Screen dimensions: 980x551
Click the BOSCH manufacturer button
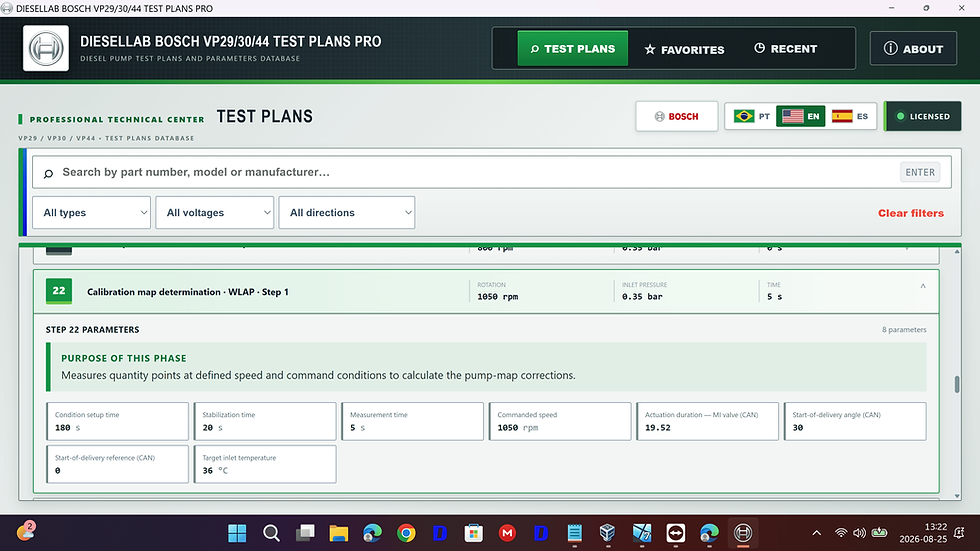click(x=677, y=116)
